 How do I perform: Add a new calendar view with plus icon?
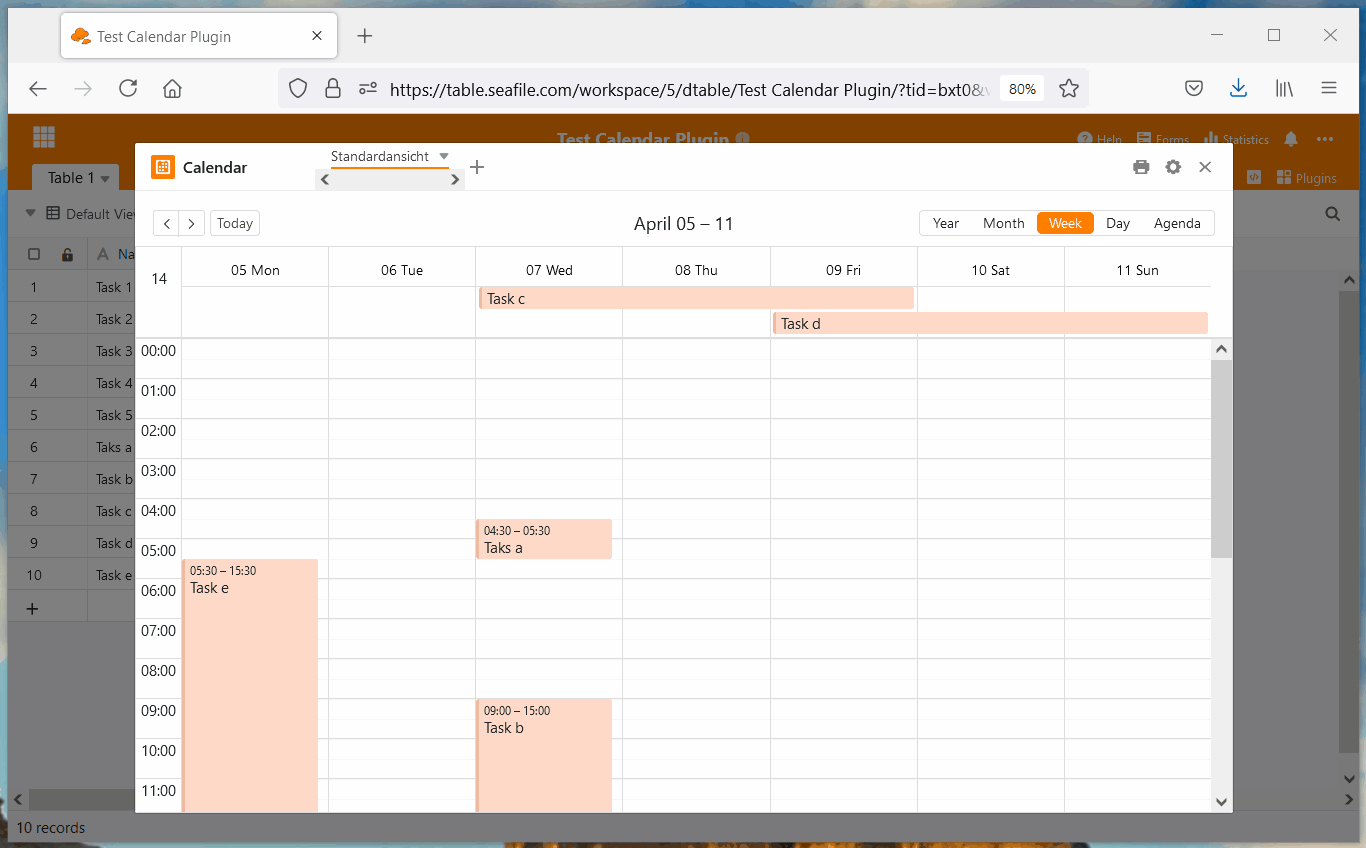click(477, 167)
